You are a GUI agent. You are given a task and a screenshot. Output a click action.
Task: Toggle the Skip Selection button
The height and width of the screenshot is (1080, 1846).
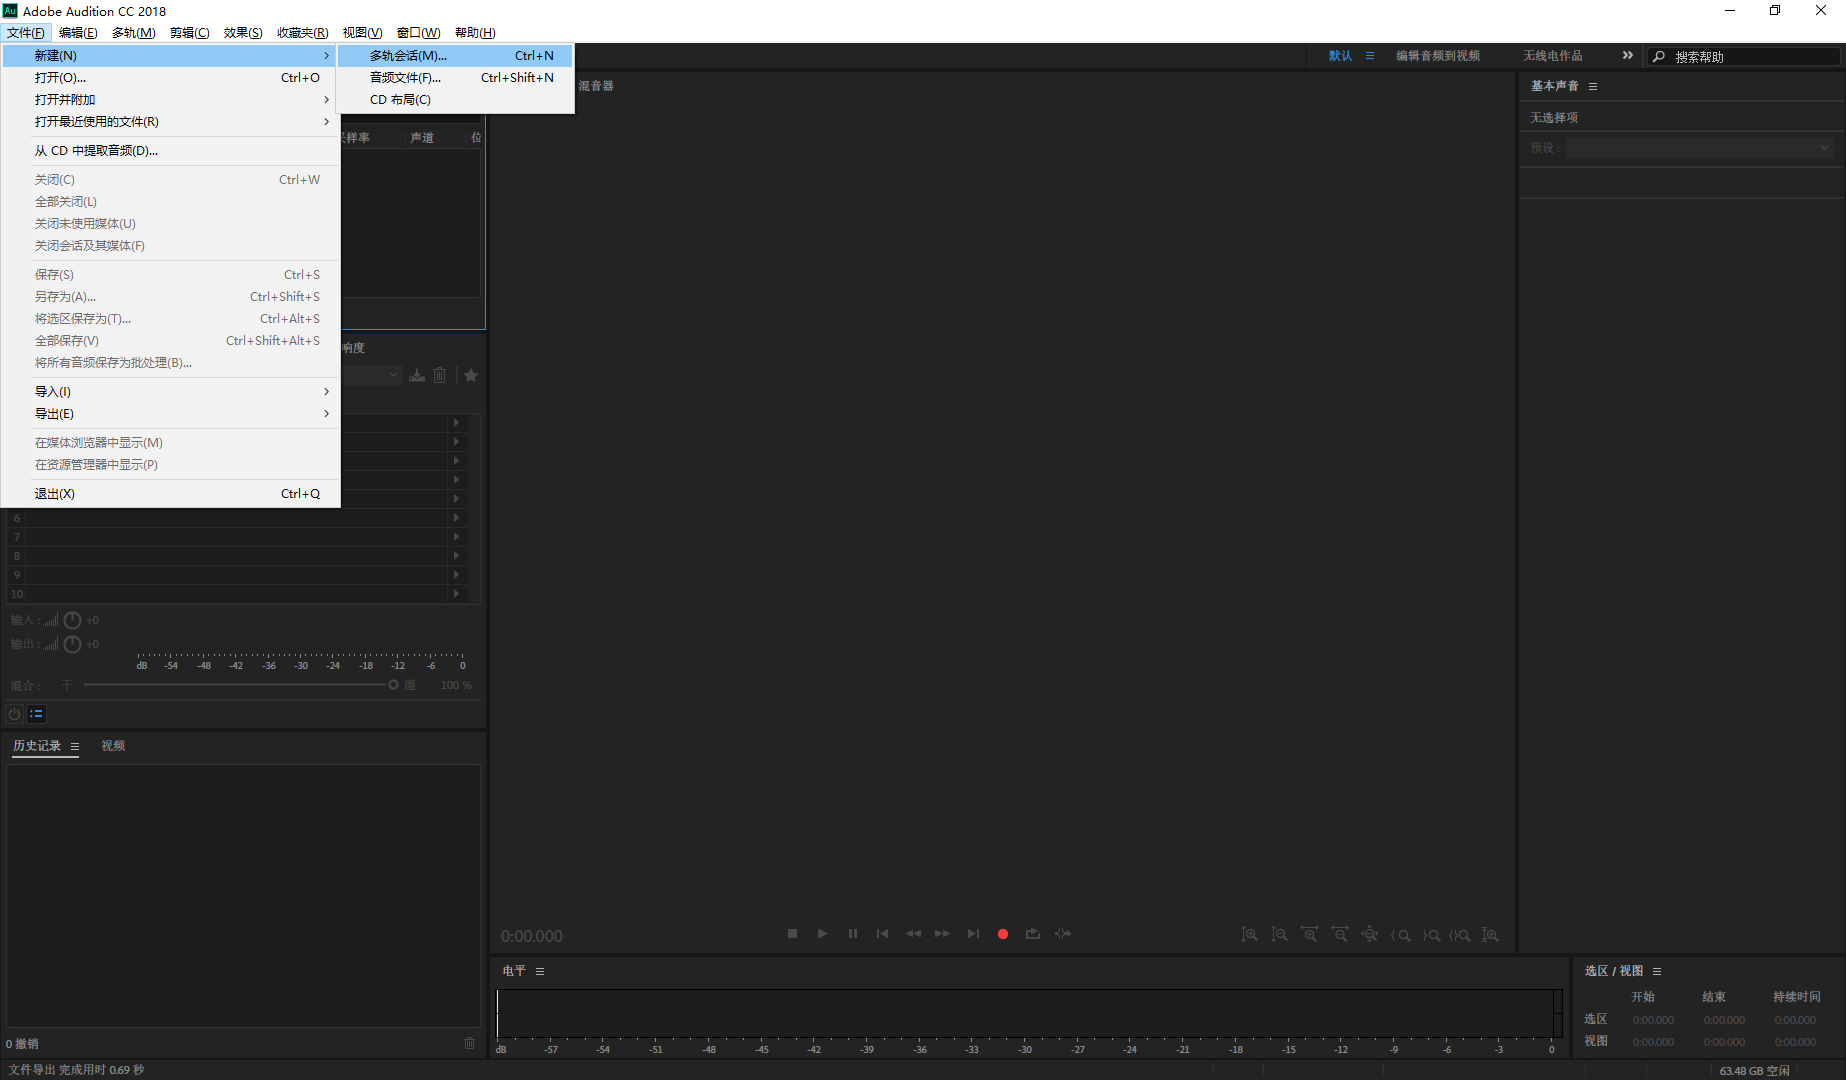coord(1063,934)
